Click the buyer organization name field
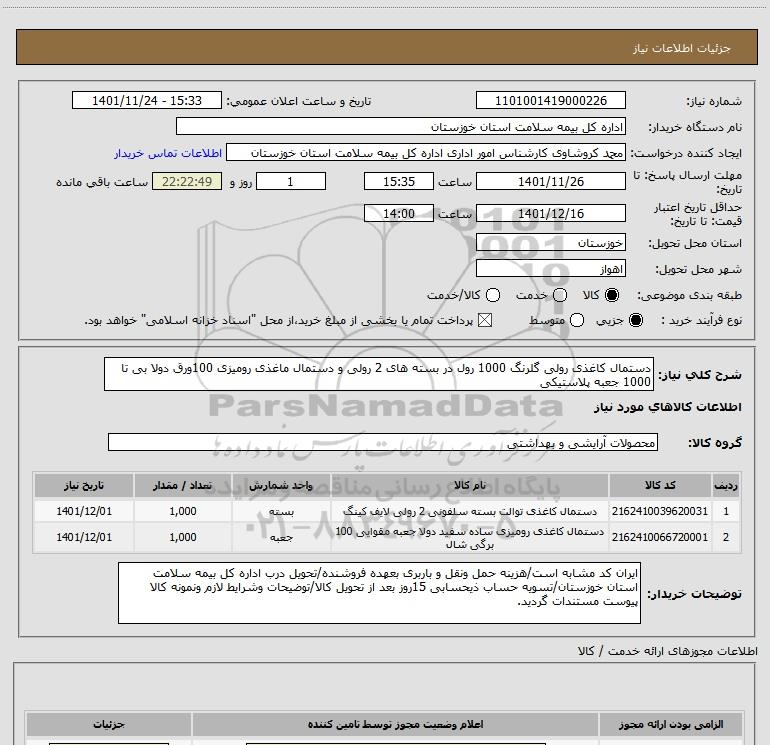The height and width of the screenshot is (745, 770). point(401,127)
